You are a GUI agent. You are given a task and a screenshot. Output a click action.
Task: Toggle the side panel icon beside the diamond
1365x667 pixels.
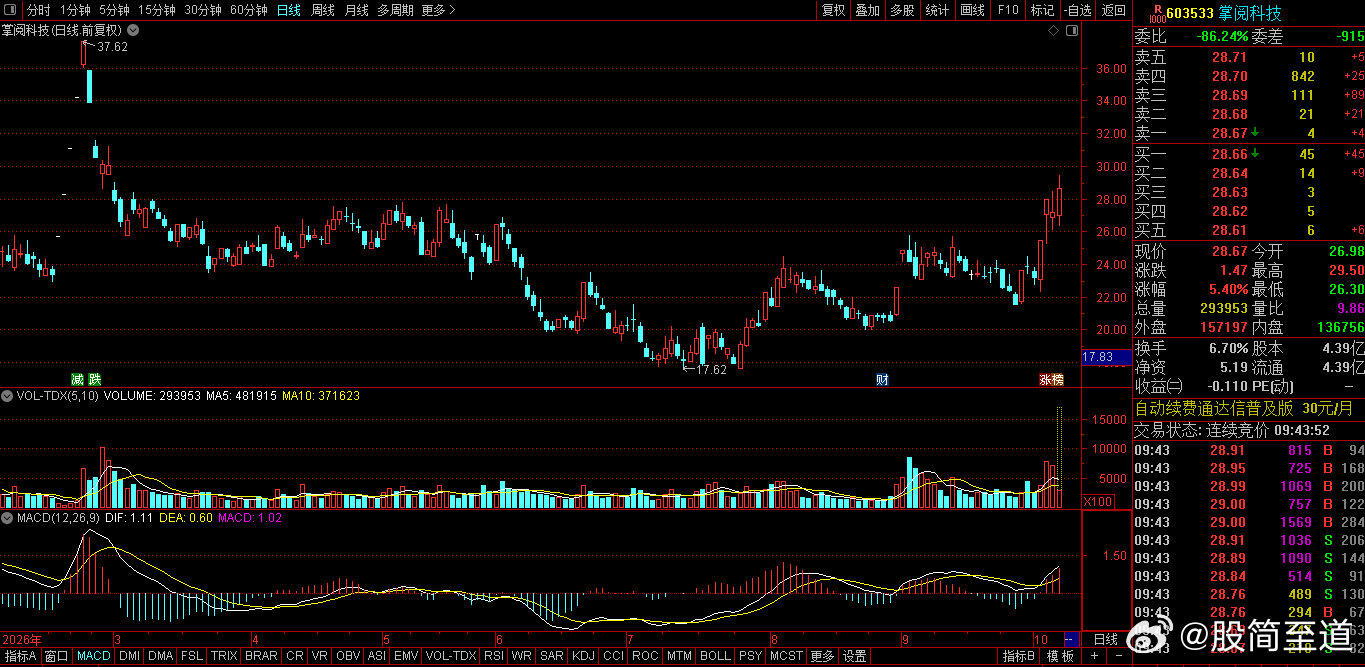(1071, 31)
